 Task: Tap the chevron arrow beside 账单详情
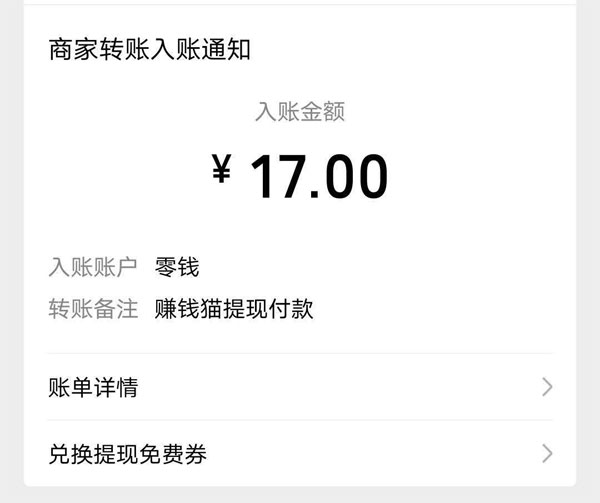pyautogui.click(x=547, y=387)
